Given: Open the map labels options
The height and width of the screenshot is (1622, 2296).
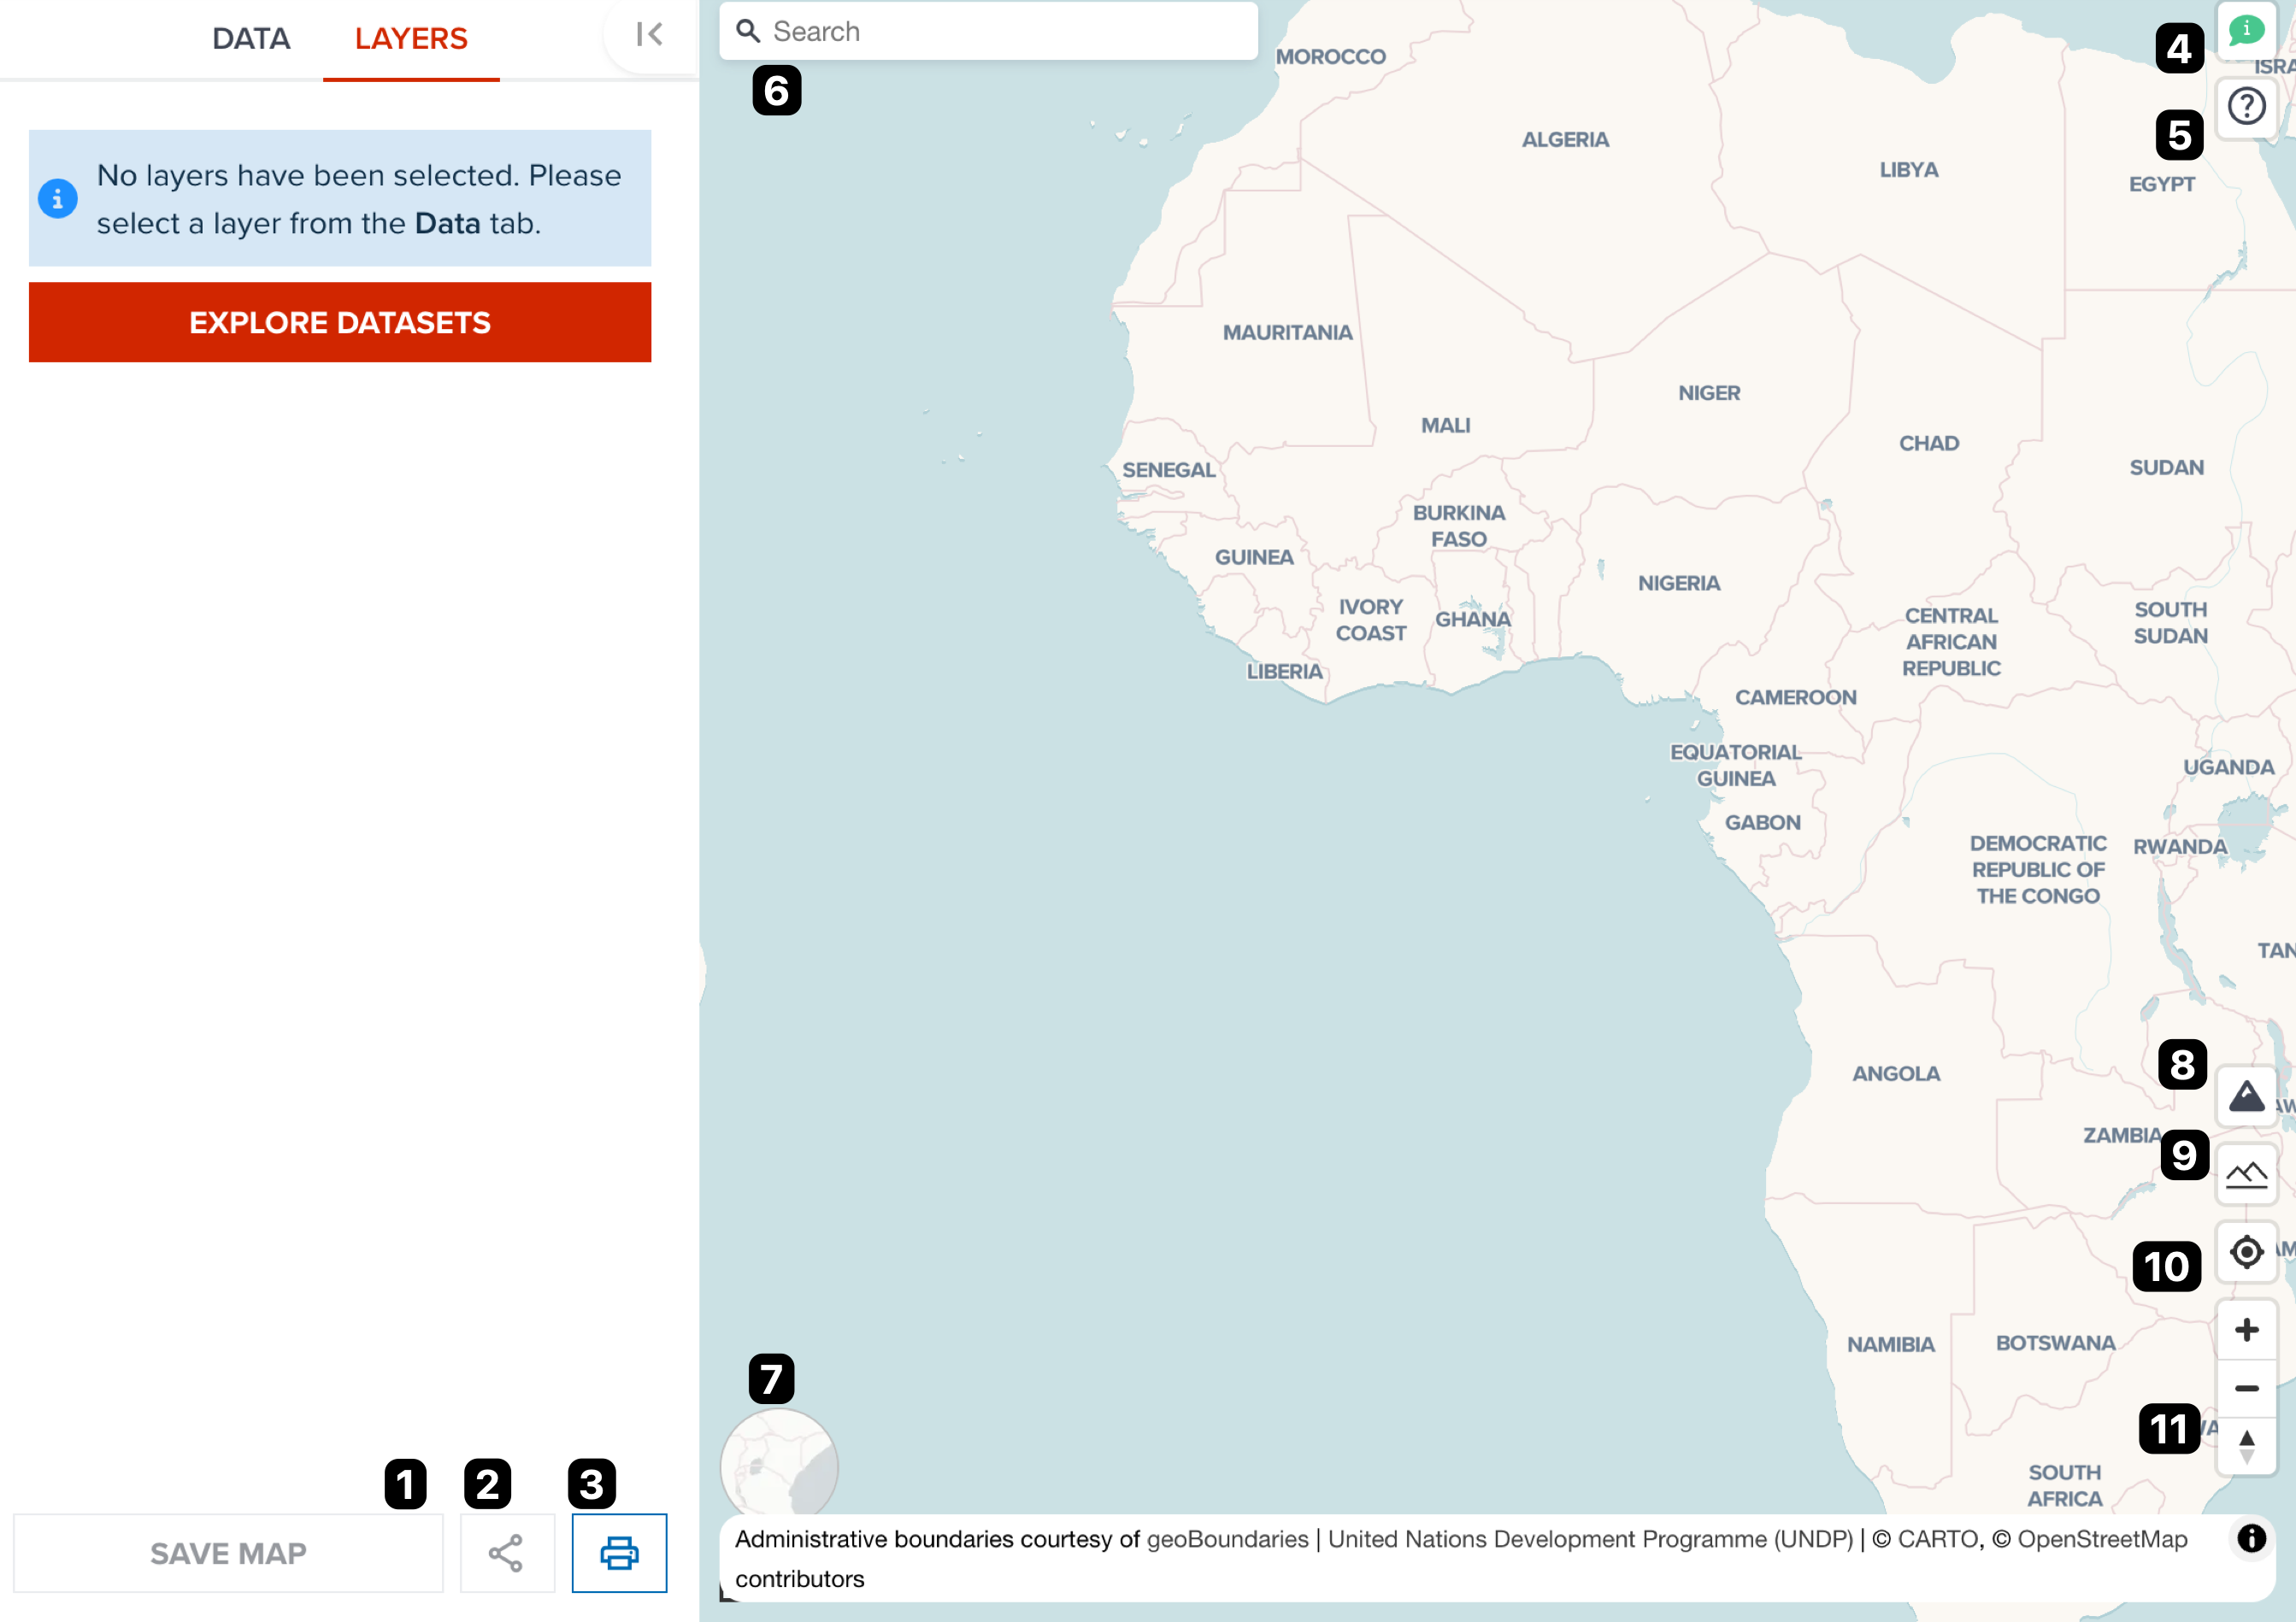Looking at the screenshot, I should [2247, 1172].
